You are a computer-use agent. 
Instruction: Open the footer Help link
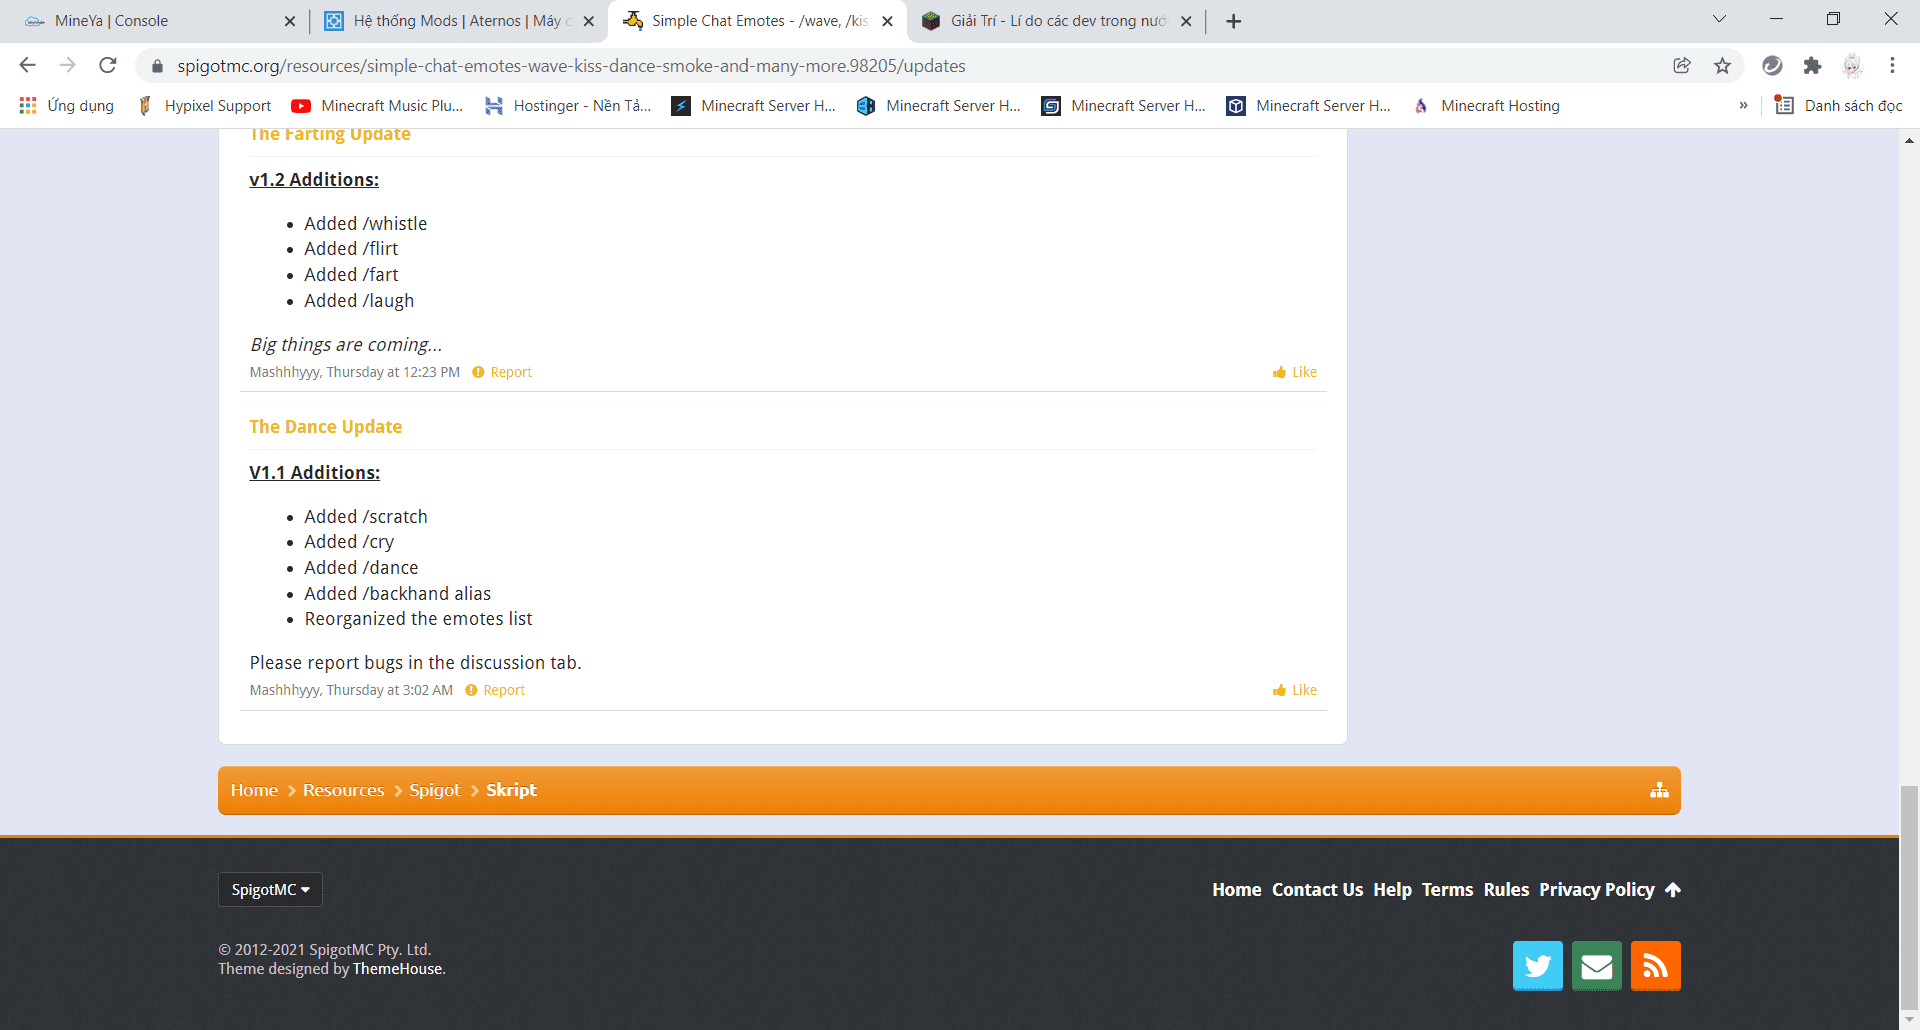tap(1392, 890)
